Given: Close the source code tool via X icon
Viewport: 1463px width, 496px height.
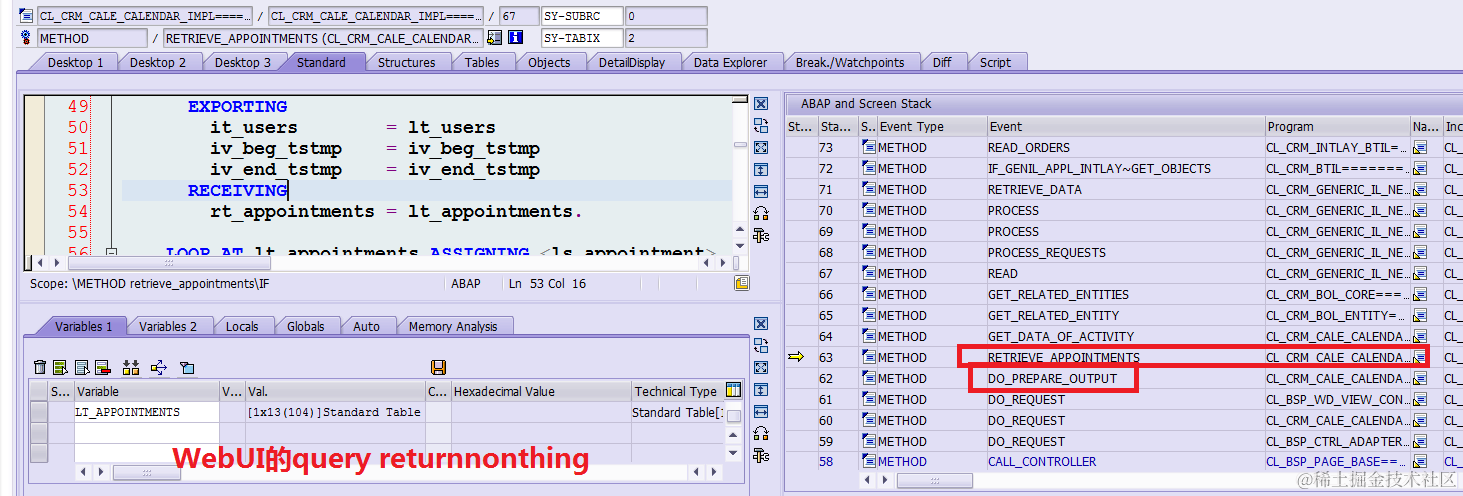Looking at the screenshot, I should coord(761,104).
